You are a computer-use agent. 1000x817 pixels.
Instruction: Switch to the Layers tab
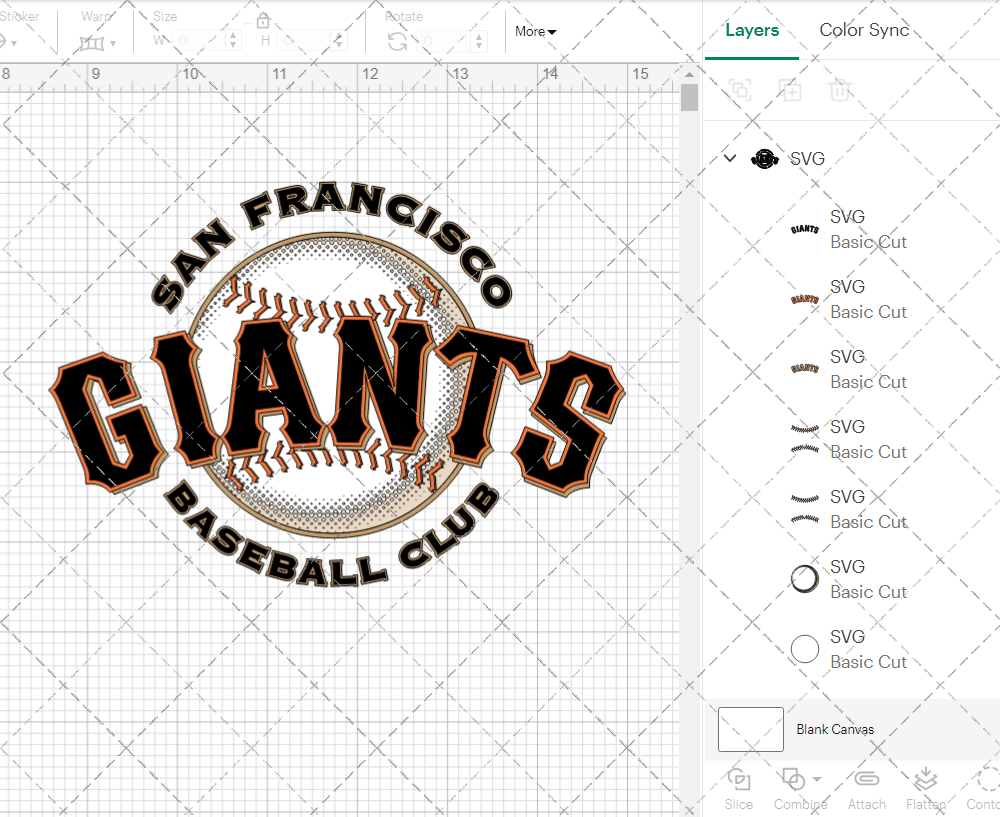752,30
